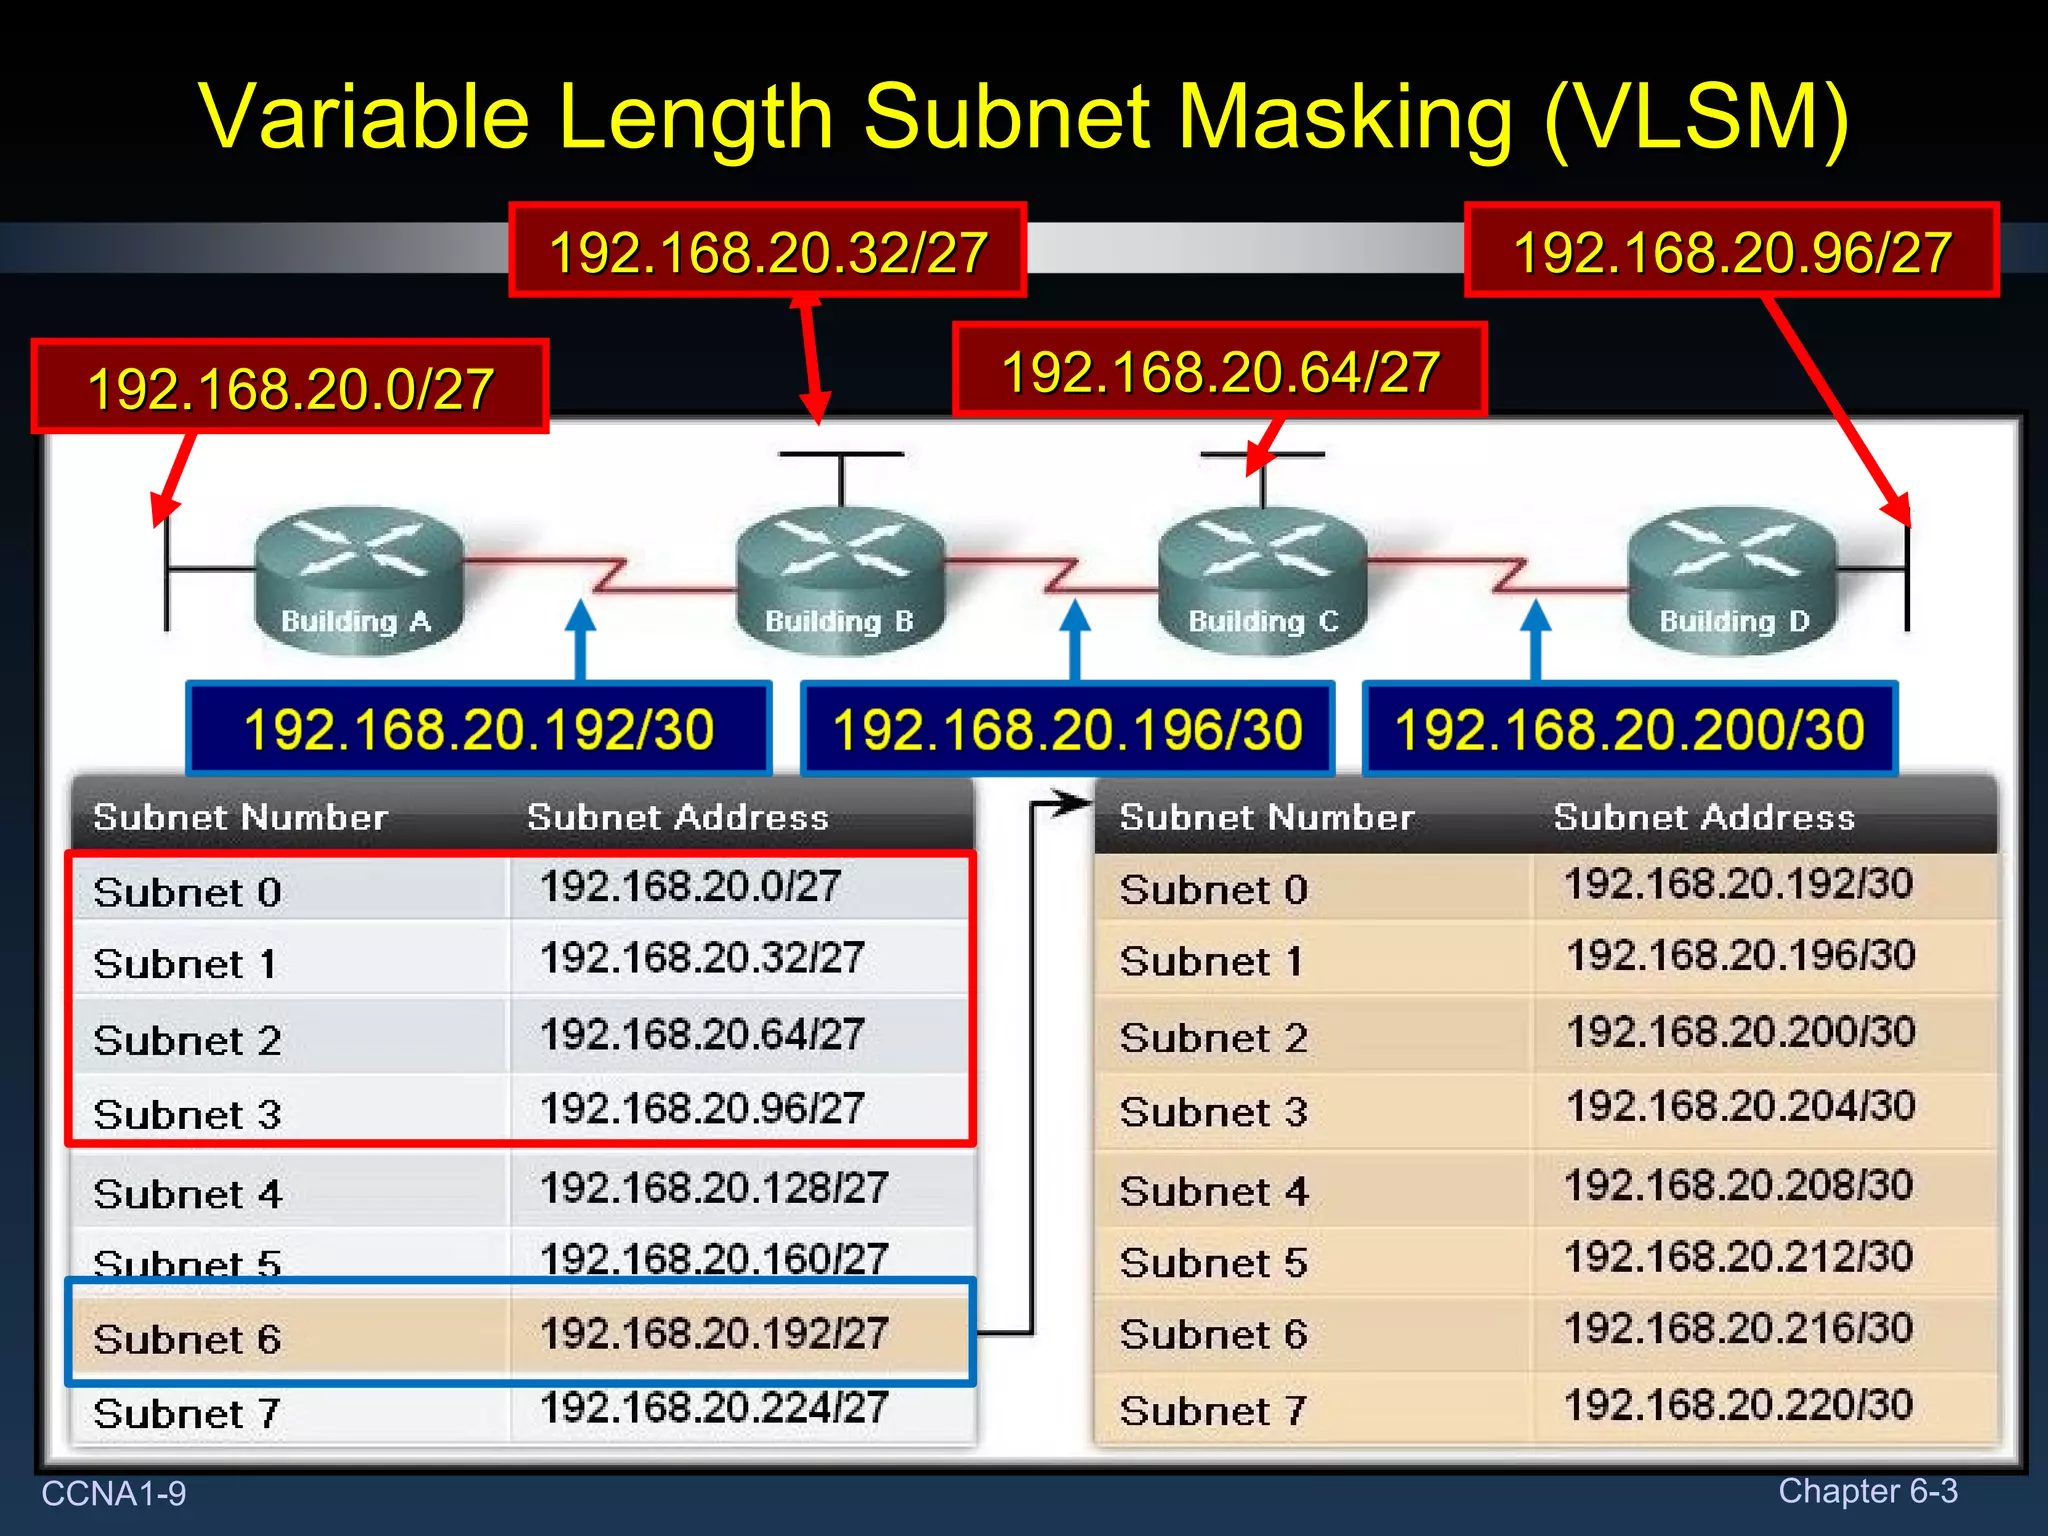The height and width of the screenshot is (1536, 2048).
Task: Select the Building C router icon
Action: 1262,579
